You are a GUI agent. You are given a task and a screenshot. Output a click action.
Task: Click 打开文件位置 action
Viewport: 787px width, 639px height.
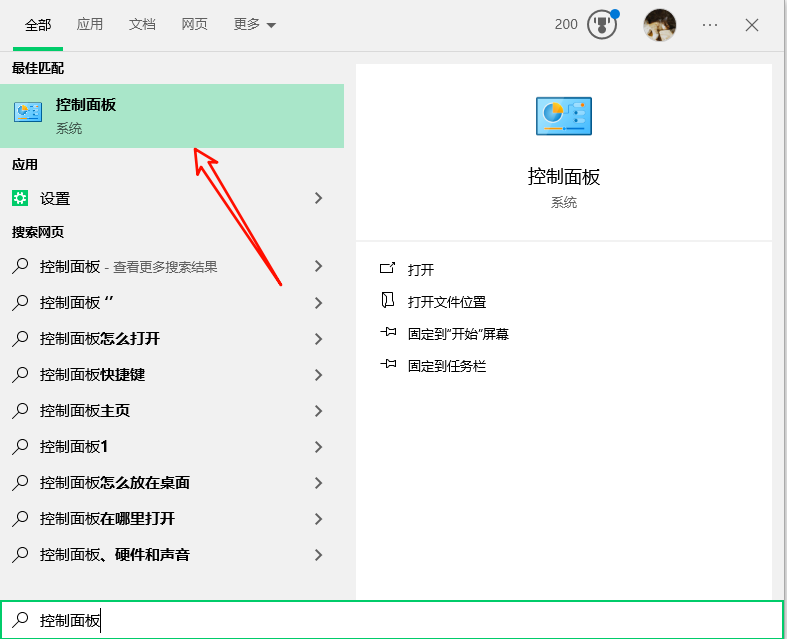pos(447,302)
